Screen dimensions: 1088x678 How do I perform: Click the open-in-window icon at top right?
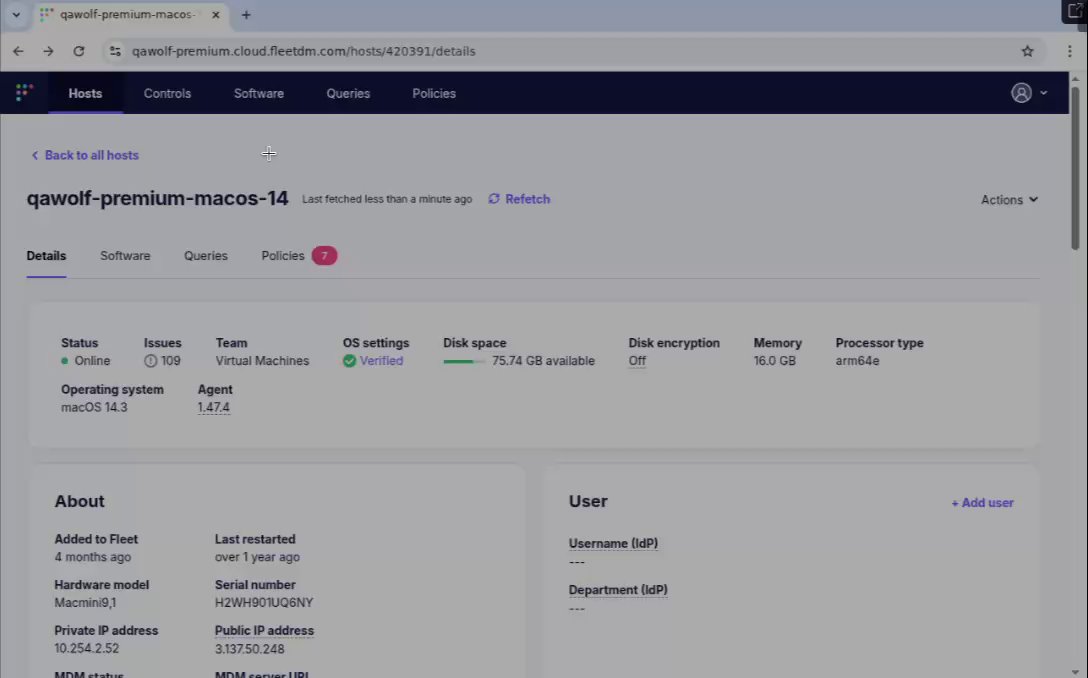[x=1075, y=11]
